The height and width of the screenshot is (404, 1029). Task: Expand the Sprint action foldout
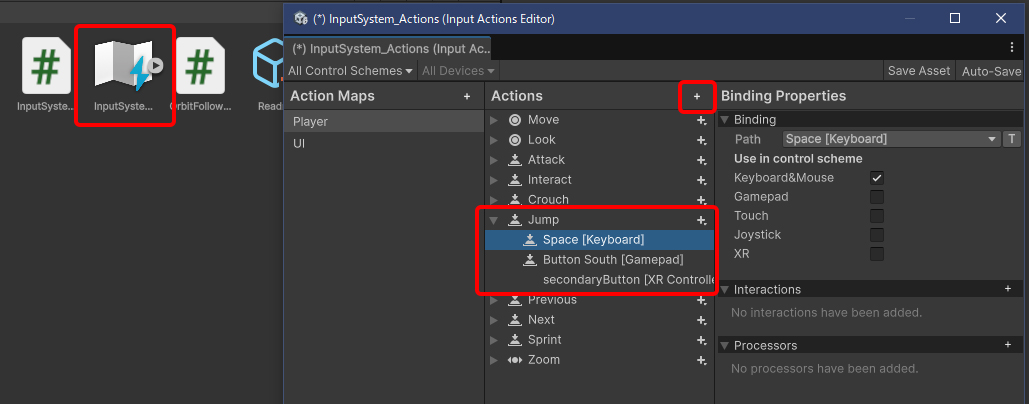(494, 340)
